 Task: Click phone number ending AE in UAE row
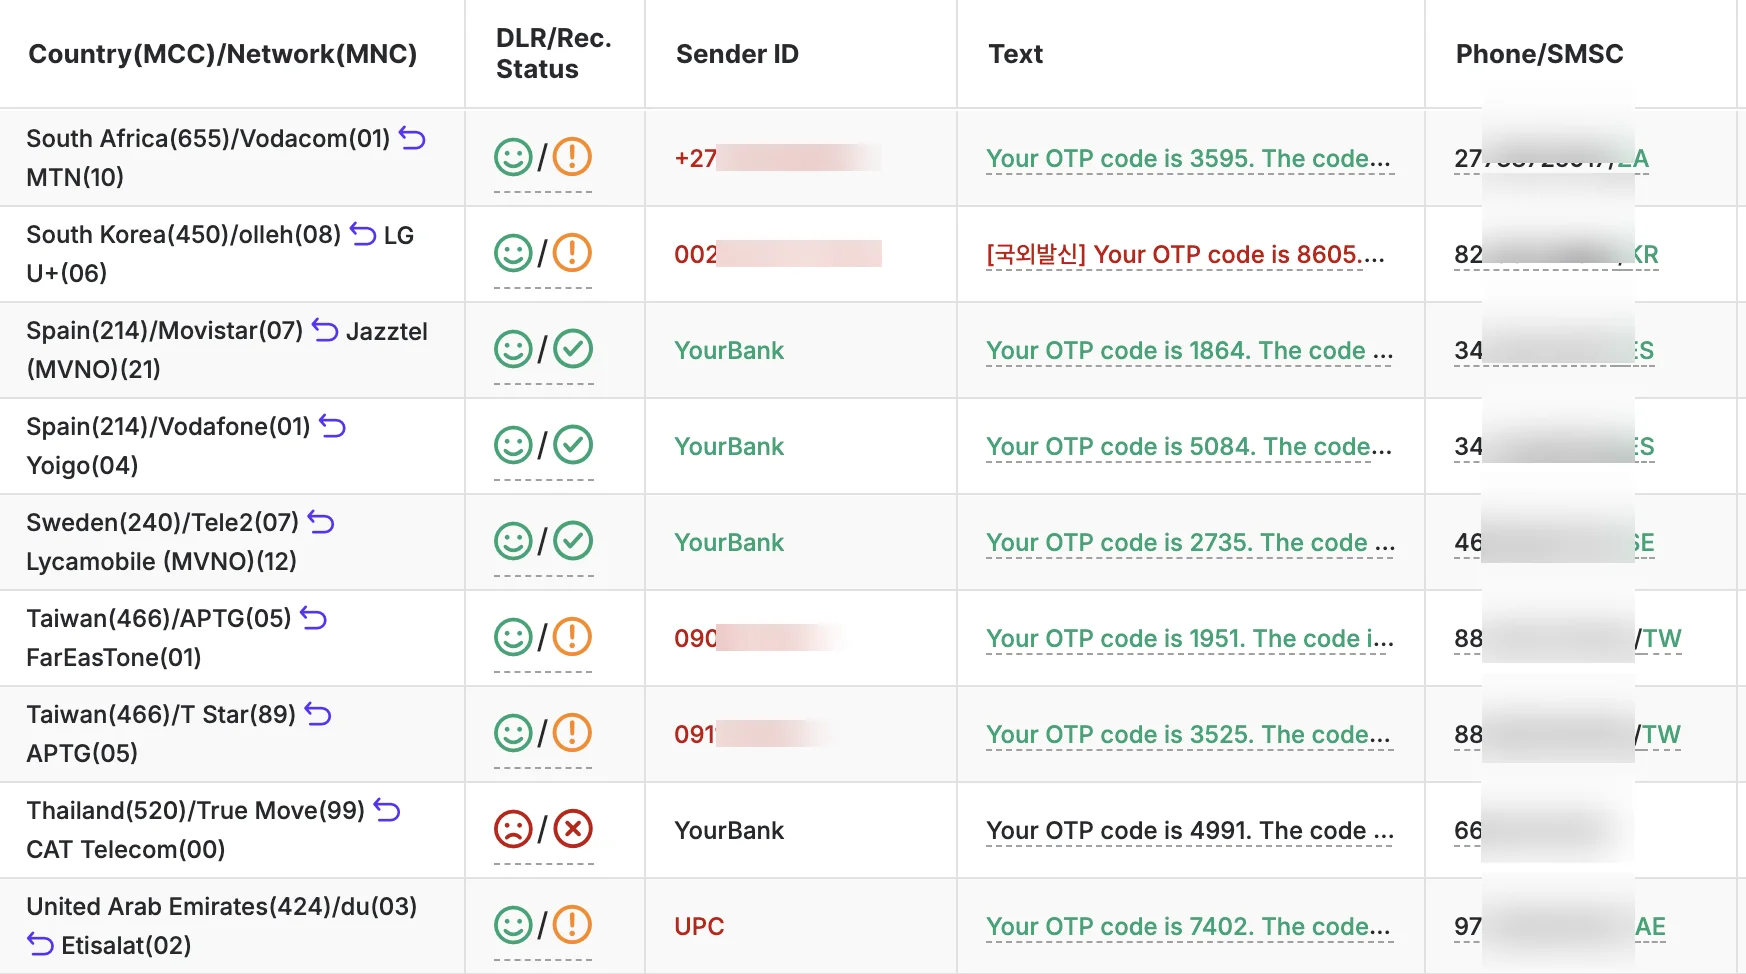(x=1560, y=926)
